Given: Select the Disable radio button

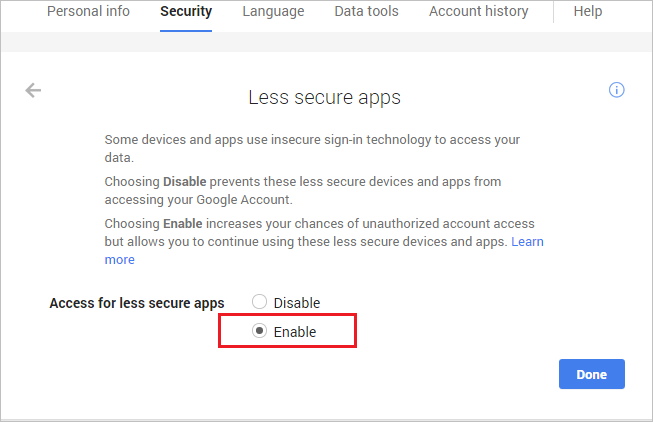Looking at the screenshot, I should pyautogui.click(x=260, y=302).
